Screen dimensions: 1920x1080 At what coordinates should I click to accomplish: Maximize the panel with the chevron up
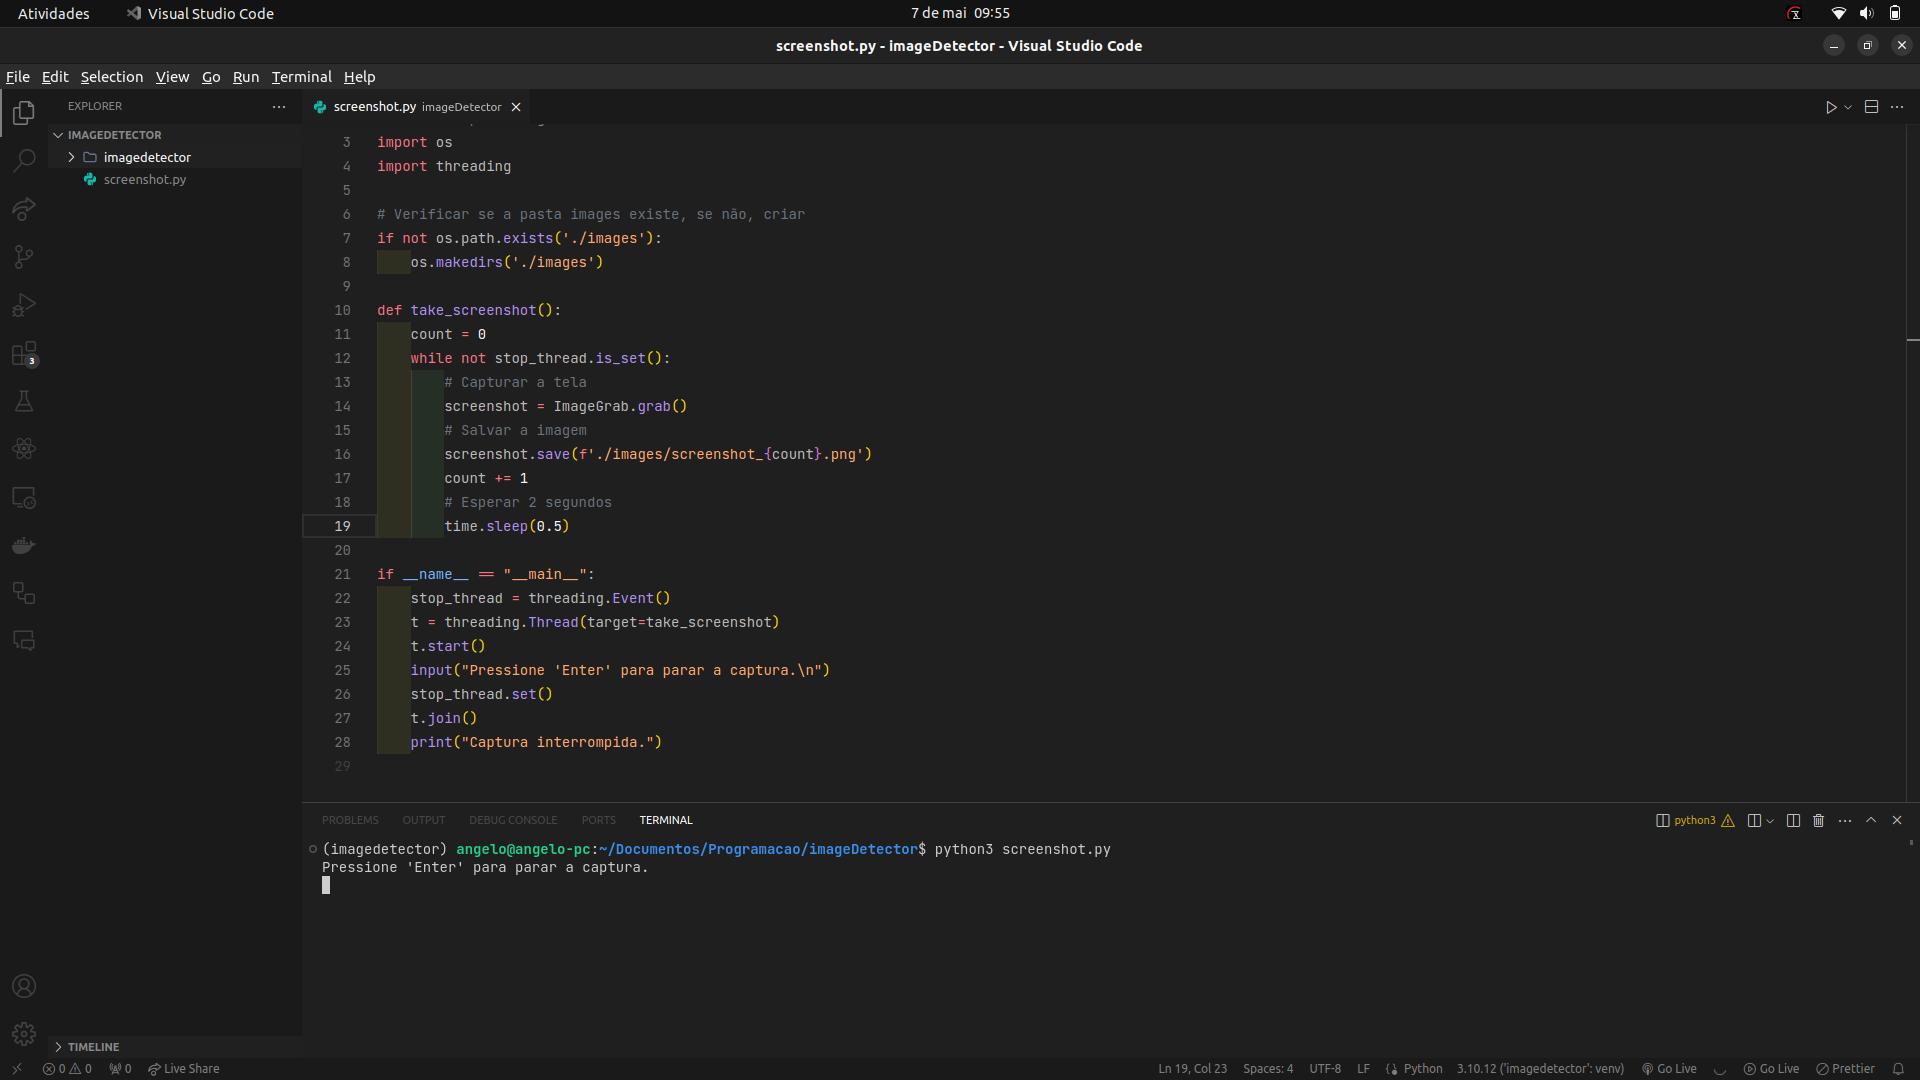click(1871, 820)
